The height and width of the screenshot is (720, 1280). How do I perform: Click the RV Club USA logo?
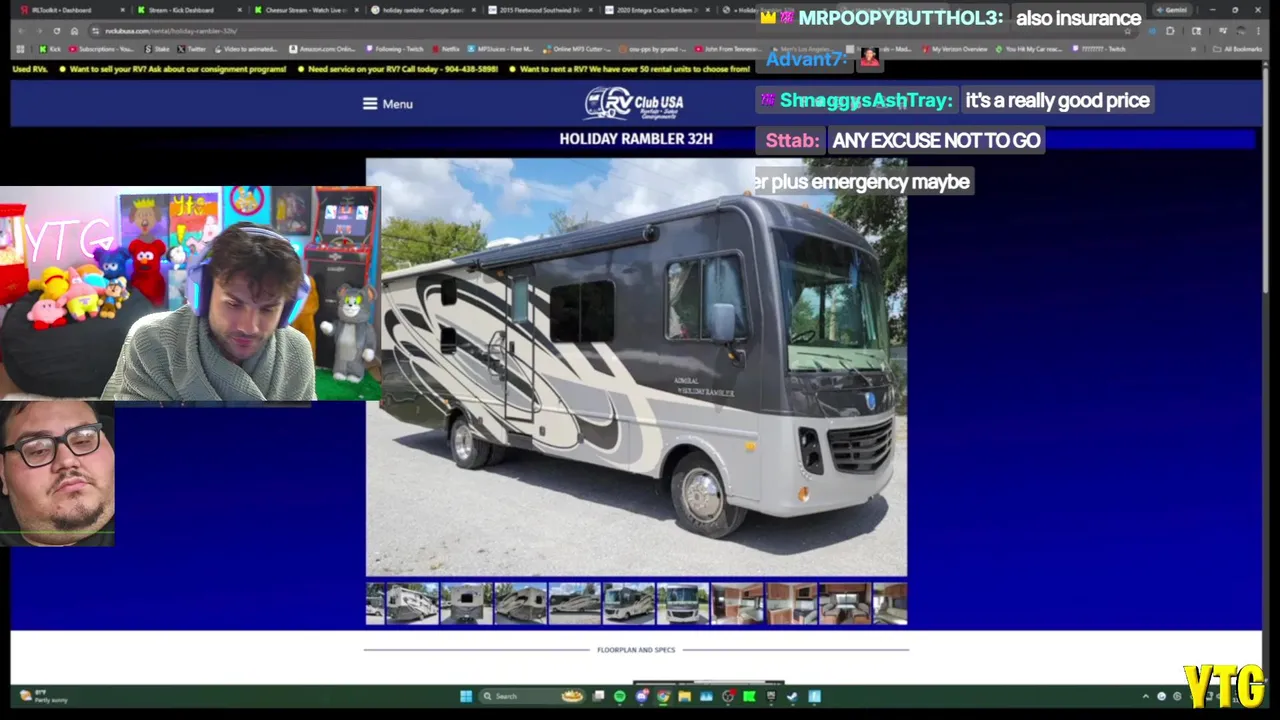pos(634,103)
